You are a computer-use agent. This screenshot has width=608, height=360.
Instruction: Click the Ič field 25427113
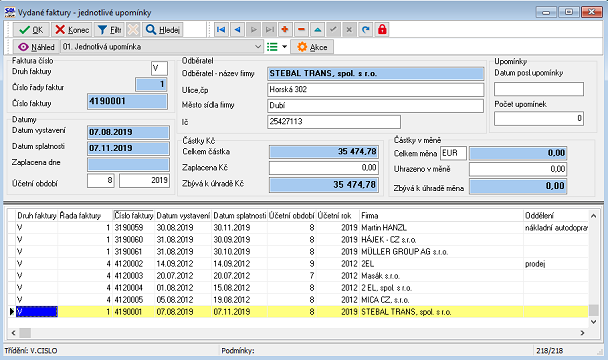(x=334, y=122)
